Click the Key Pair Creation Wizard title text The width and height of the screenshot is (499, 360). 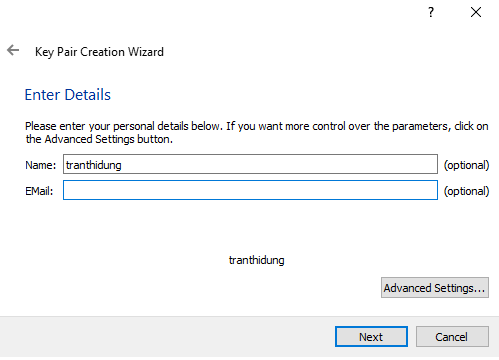tap(99, 52)
